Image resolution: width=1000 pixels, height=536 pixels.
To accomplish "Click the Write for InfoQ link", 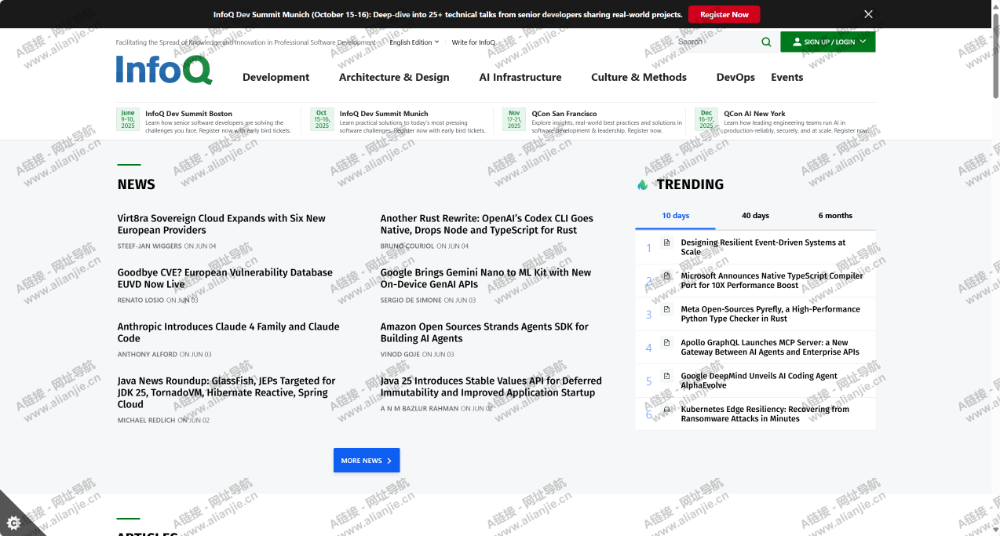I will point(473,42).
